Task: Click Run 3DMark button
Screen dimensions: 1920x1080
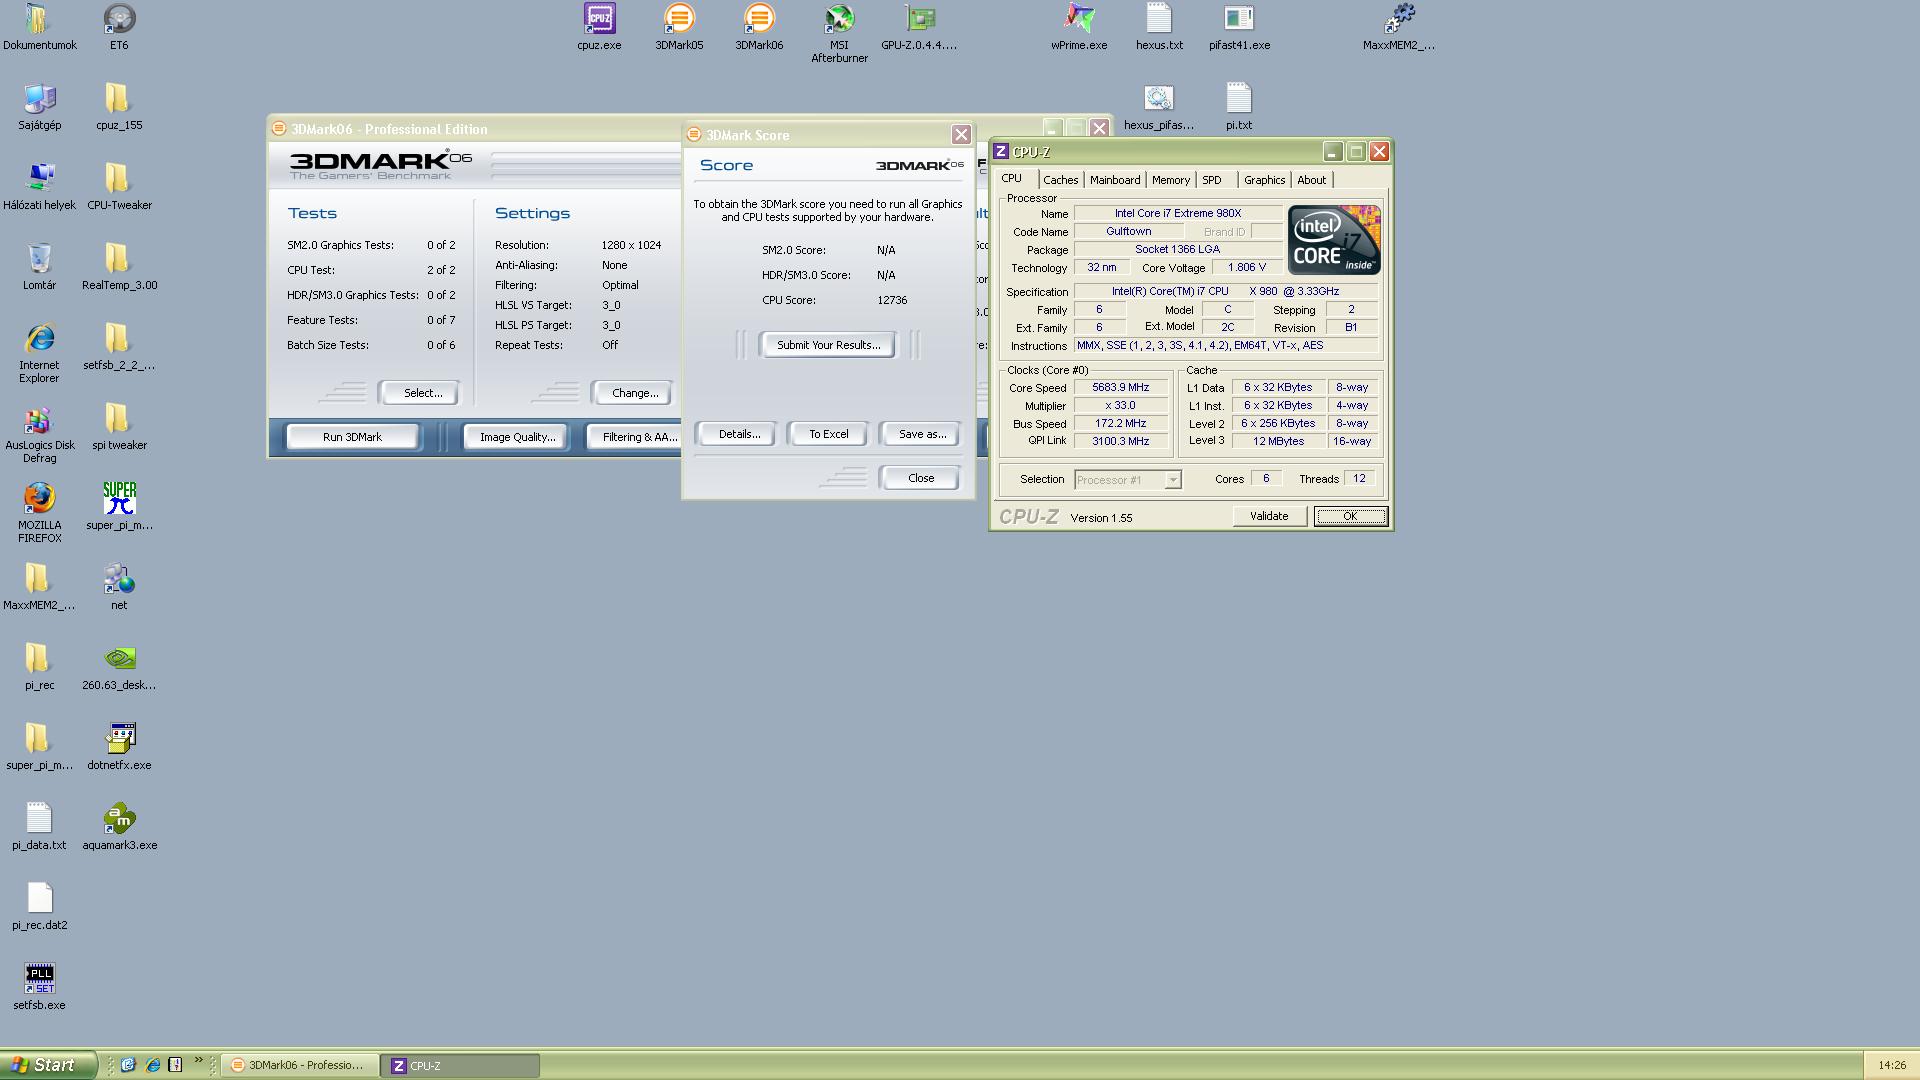Action: 352,437
